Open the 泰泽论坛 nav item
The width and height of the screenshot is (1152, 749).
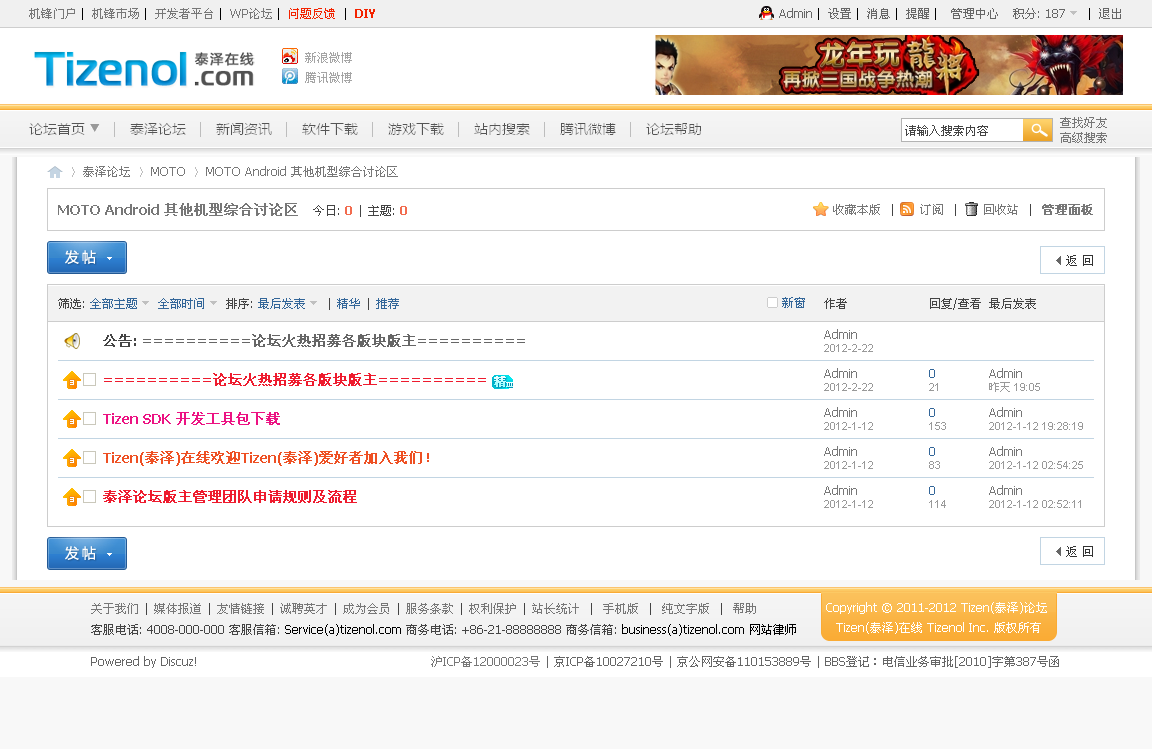point(158,129)
